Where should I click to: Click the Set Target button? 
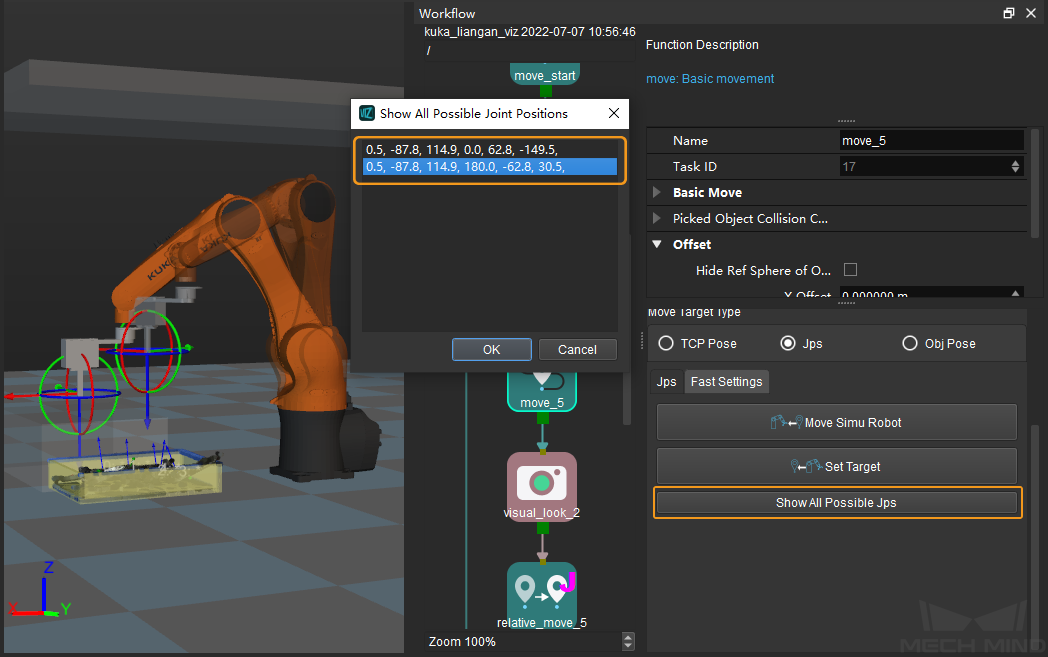click(837, 467)
